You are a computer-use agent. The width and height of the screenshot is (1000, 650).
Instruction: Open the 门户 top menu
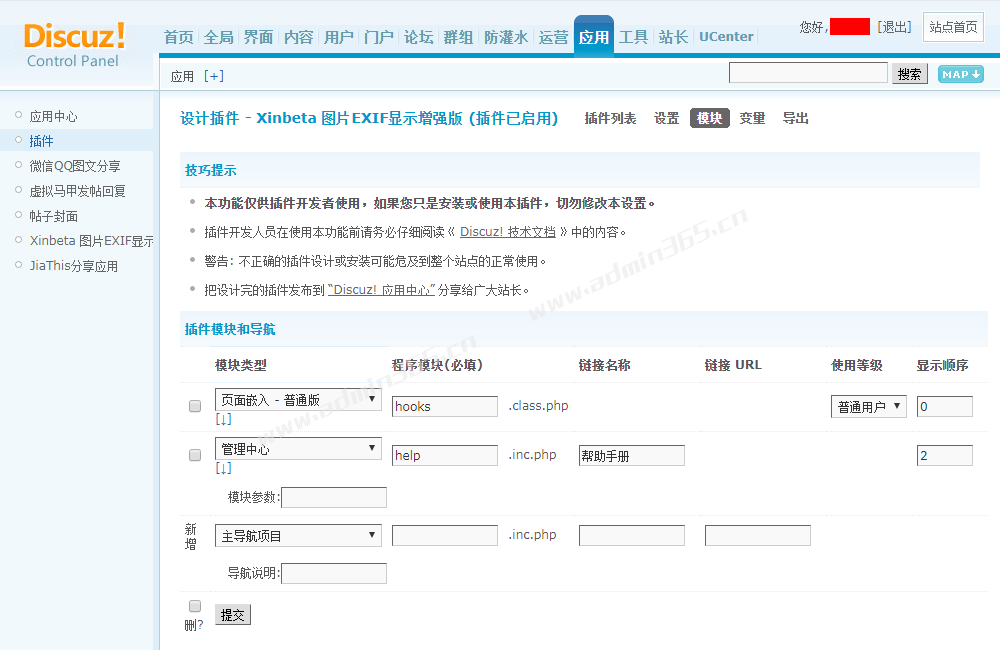pyautogui.click(x=379, y=37)
